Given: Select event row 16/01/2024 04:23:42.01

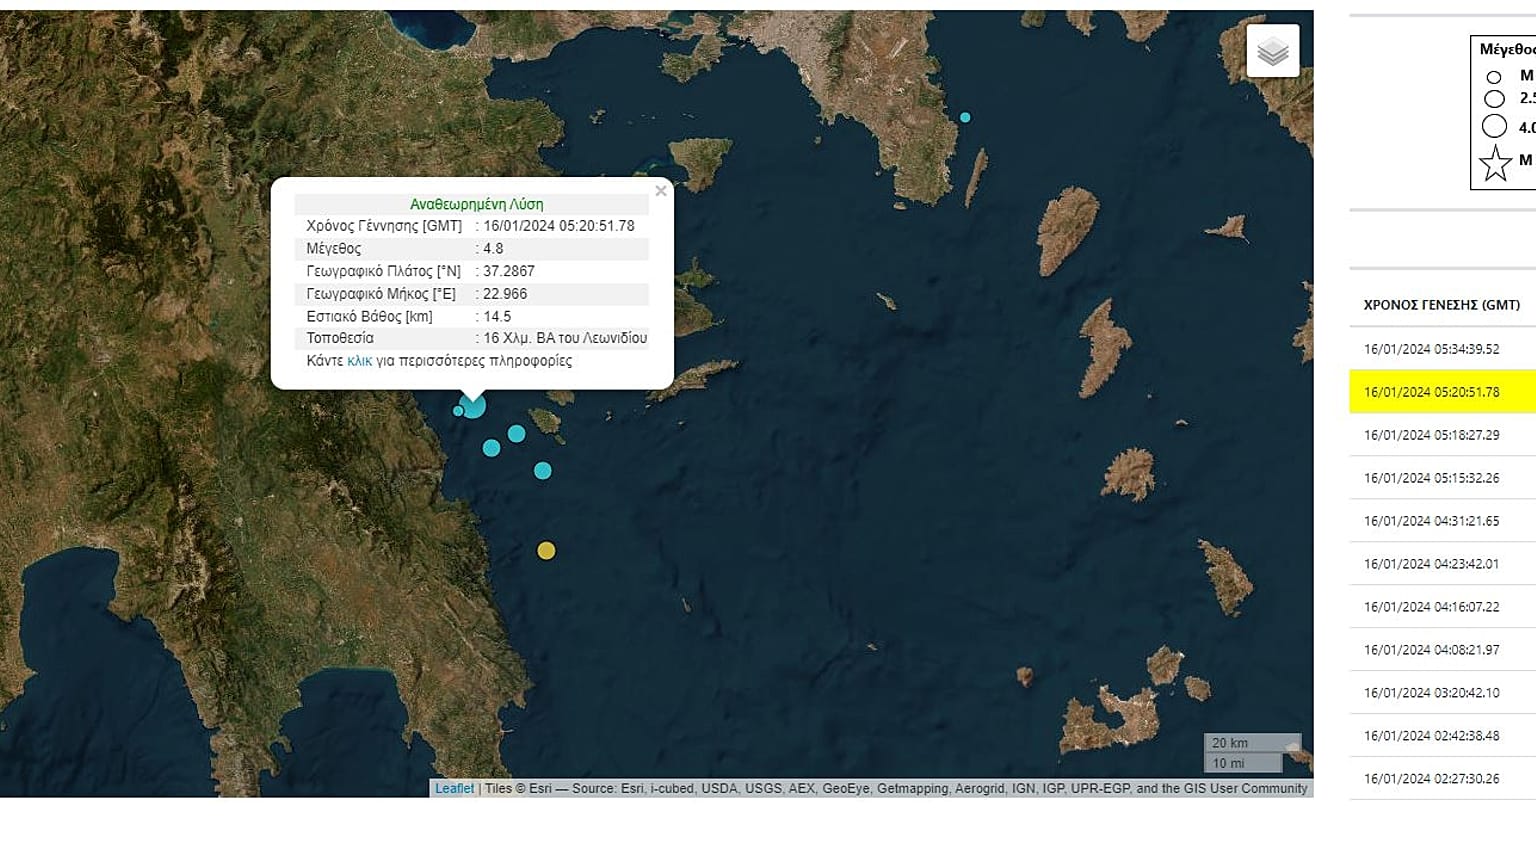Looking at the screenshot, I should [x=1442, y=564].
